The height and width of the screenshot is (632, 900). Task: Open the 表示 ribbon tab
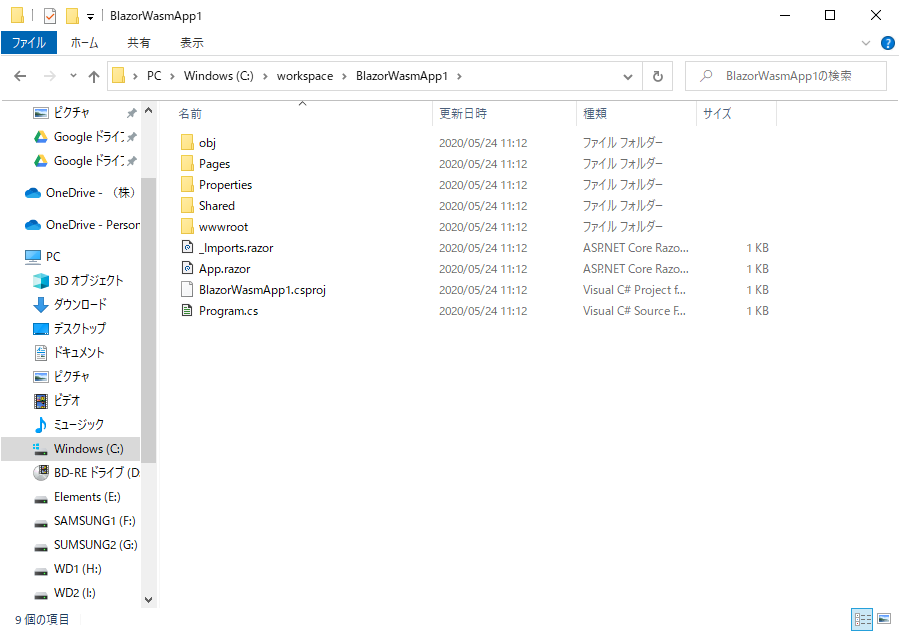click(193, 42)
